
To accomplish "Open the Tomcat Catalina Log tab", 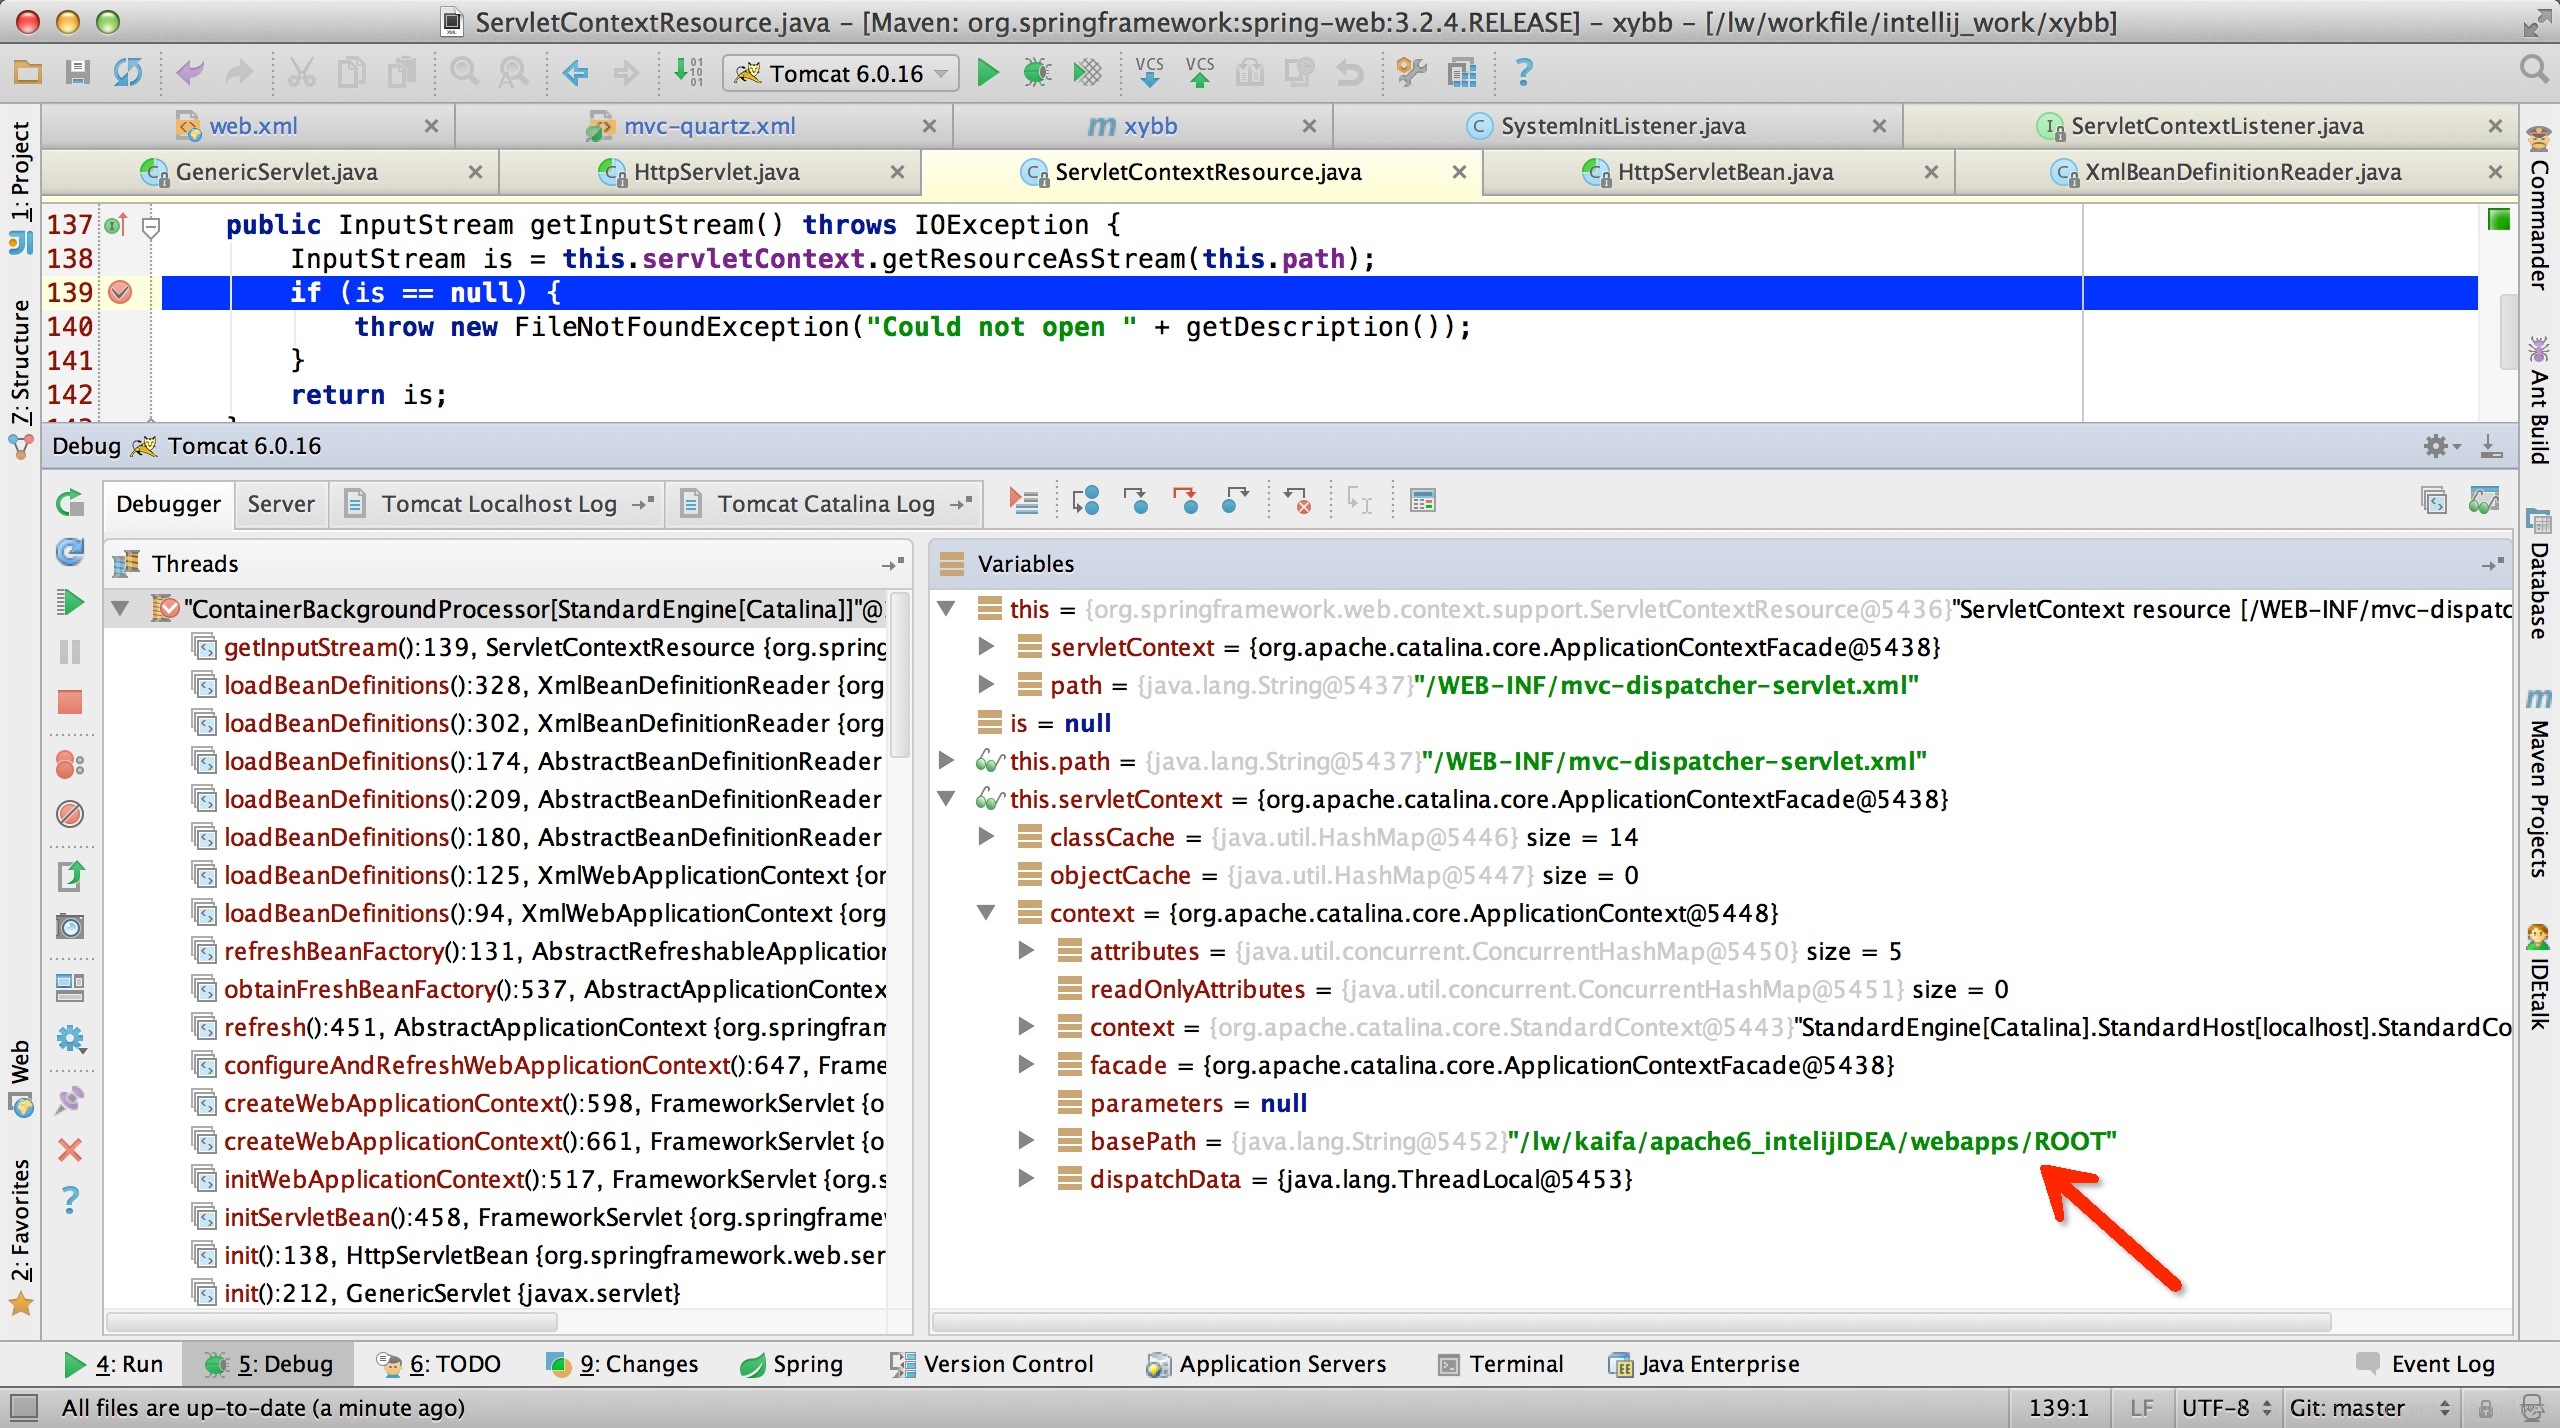I will (x=826, y=503).
